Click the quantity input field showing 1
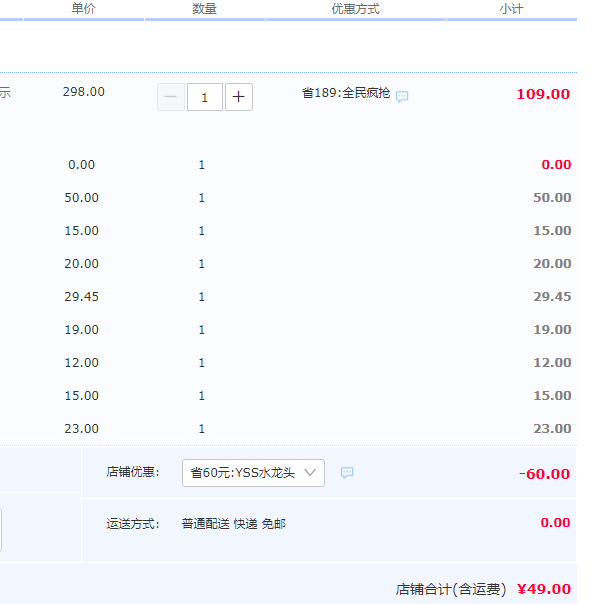 coord(205,97)
